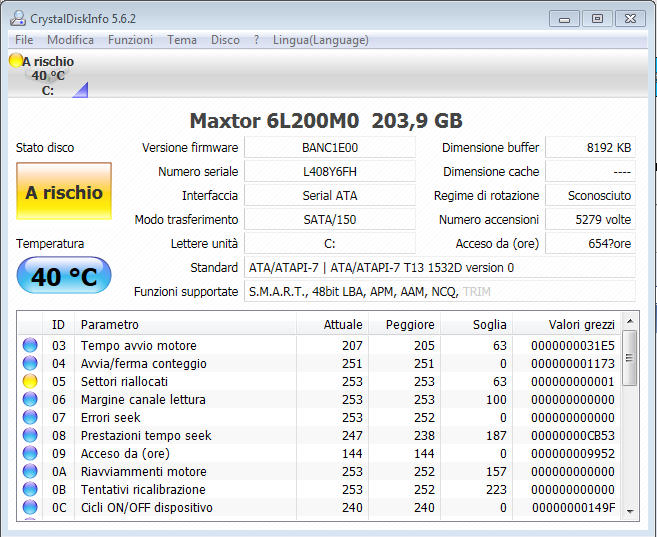This screenshot has height=537, width=657.
Task: Click blue status icon for Margine canale lettura
Action: [x=30, y=399]
